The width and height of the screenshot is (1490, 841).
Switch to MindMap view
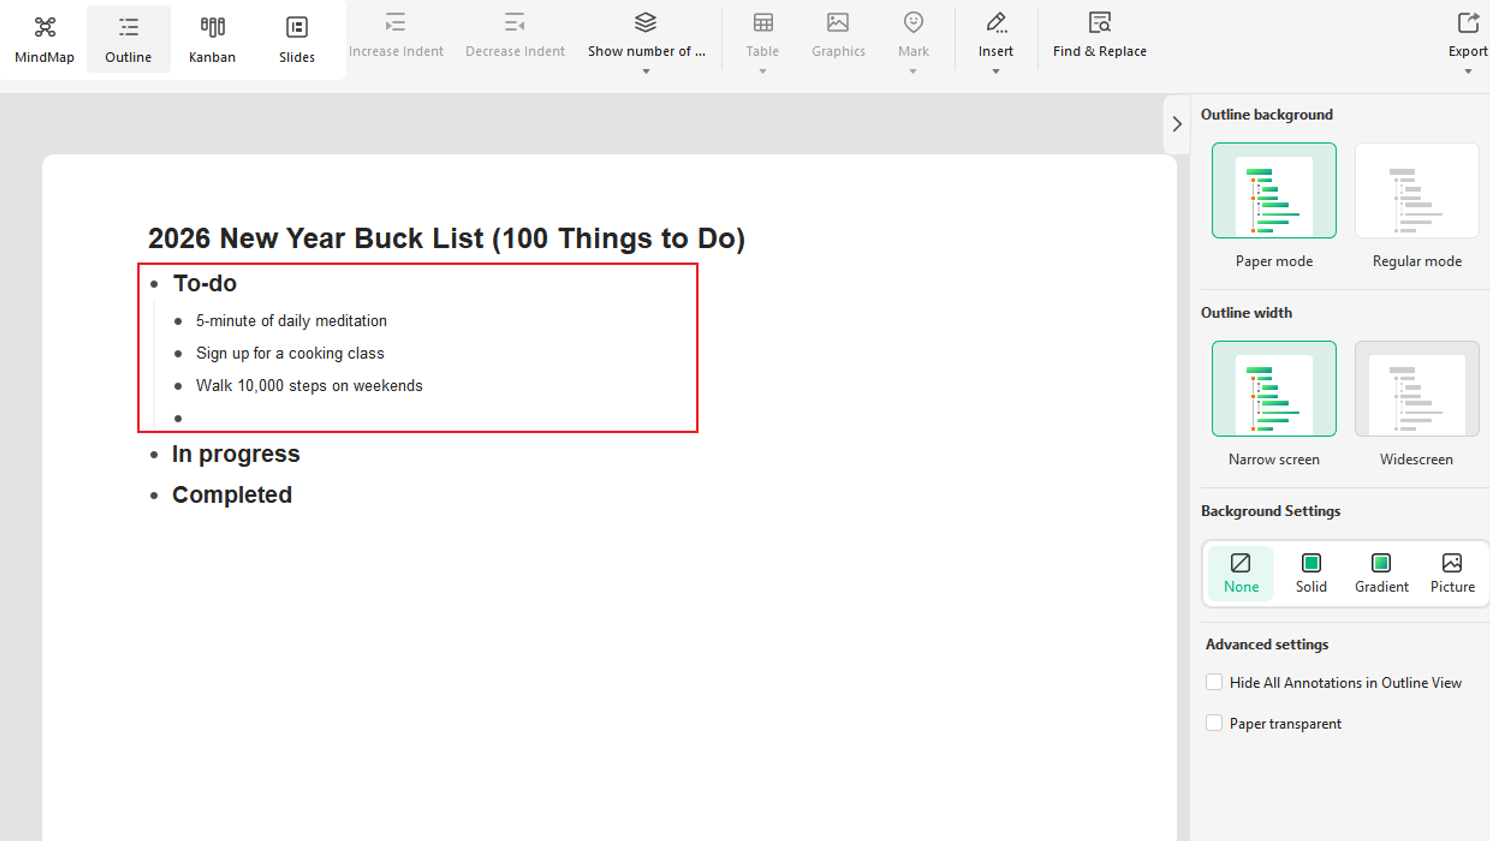point(44,39)
